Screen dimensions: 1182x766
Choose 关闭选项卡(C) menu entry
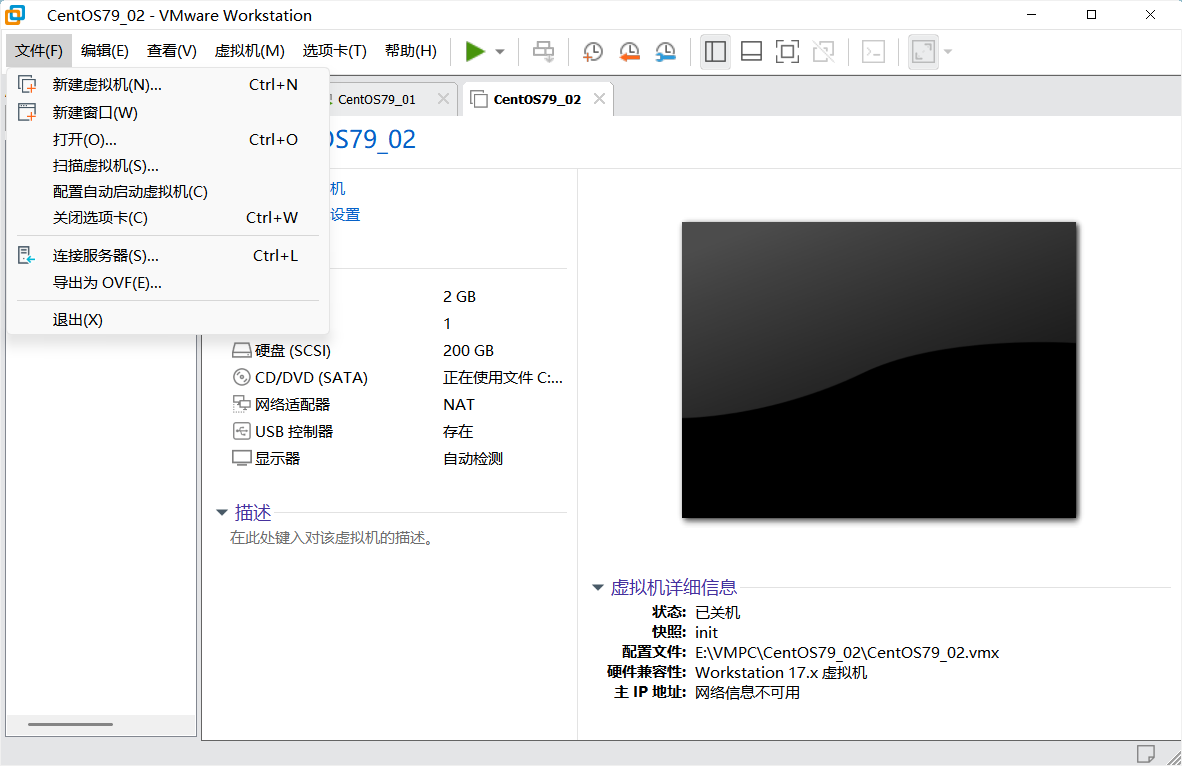[x=168, y=218]
